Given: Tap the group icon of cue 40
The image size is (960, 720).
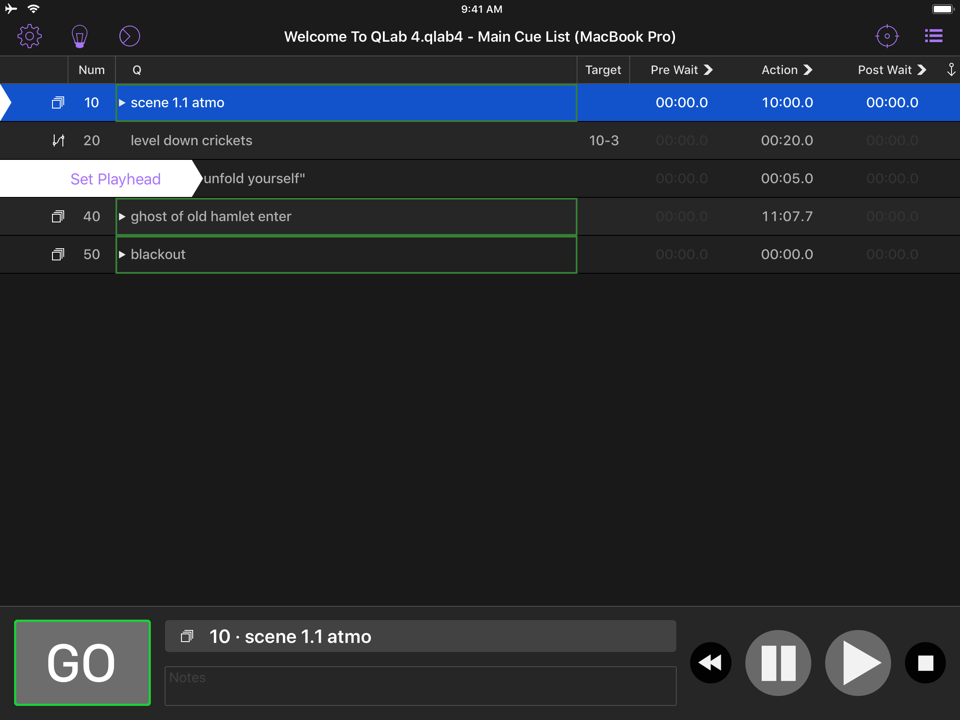Looking at the screenshot, I should pyautogui.click(x=58, y=217).
